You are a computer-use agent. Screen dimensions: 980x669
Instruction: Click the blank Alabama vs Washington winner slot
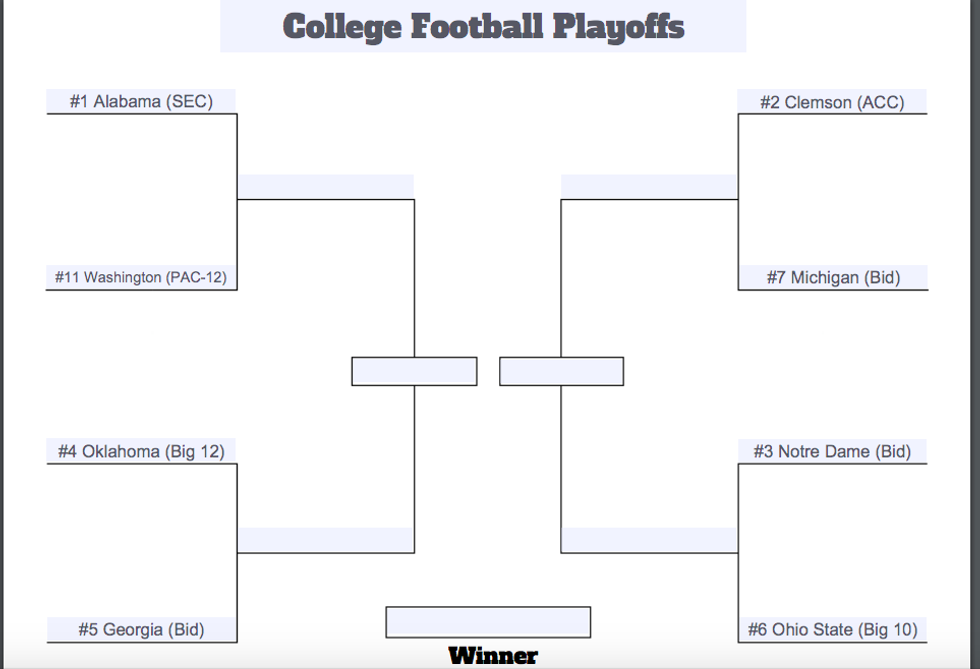(x=326, y=187)
